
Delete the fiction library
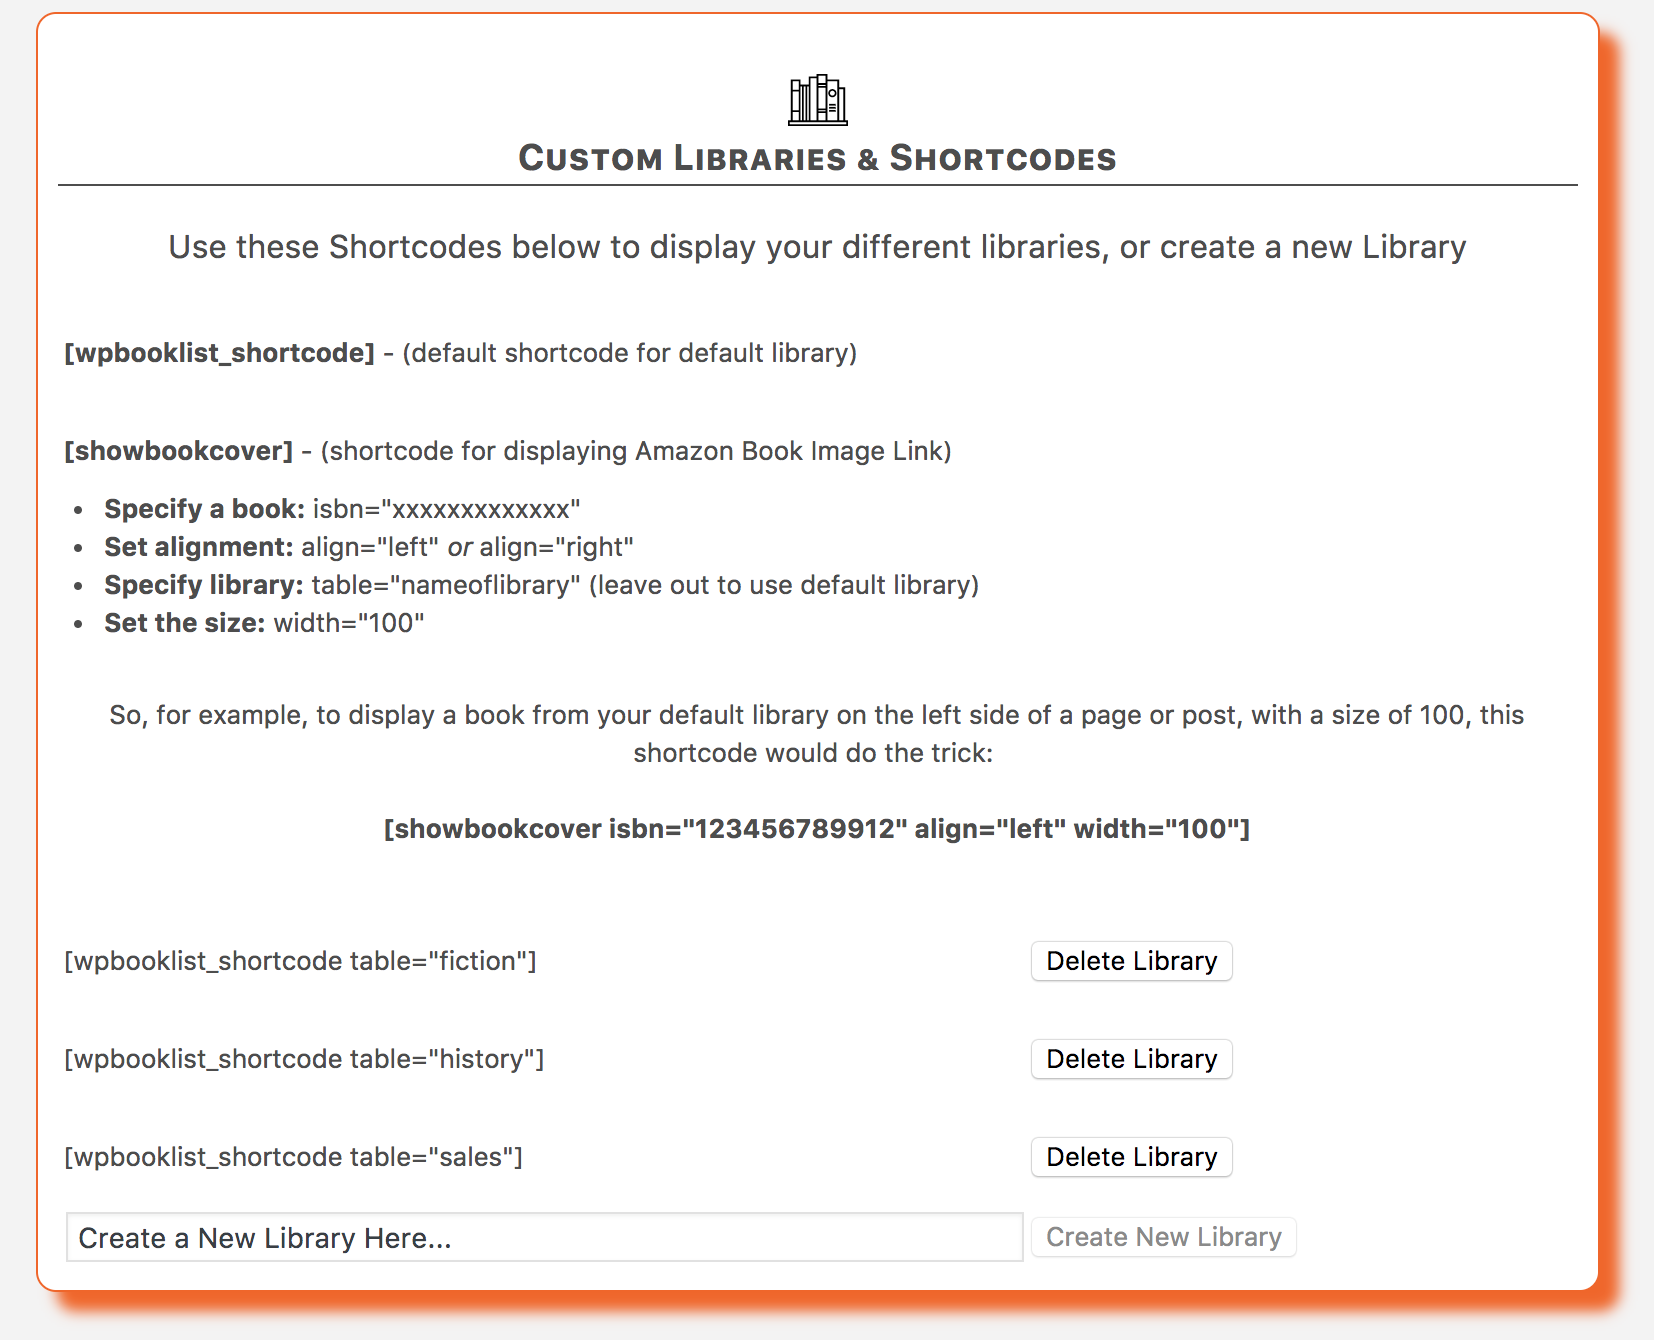[1131, 961]
